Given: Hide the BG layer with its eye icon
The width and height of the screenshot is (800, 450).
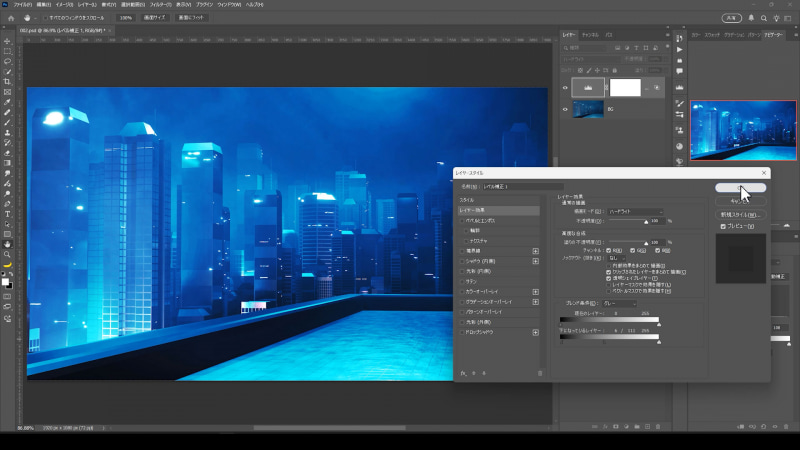Looking at the screenshot, I should pyautogui.click(x=565, y=109).
